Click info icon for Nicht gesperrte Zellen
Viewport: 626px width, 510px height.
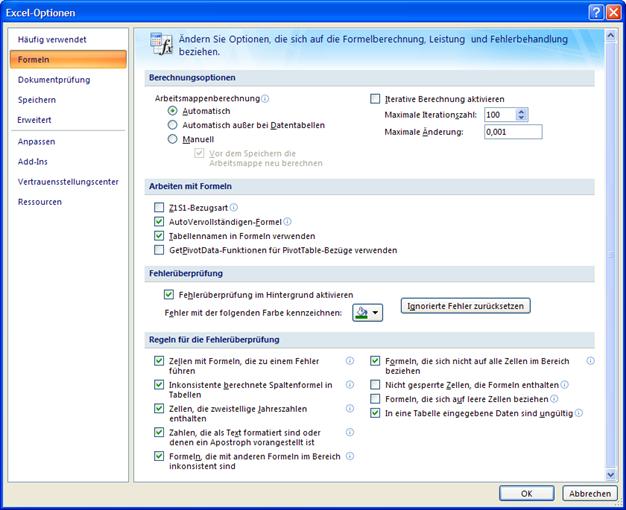[565, 384]
